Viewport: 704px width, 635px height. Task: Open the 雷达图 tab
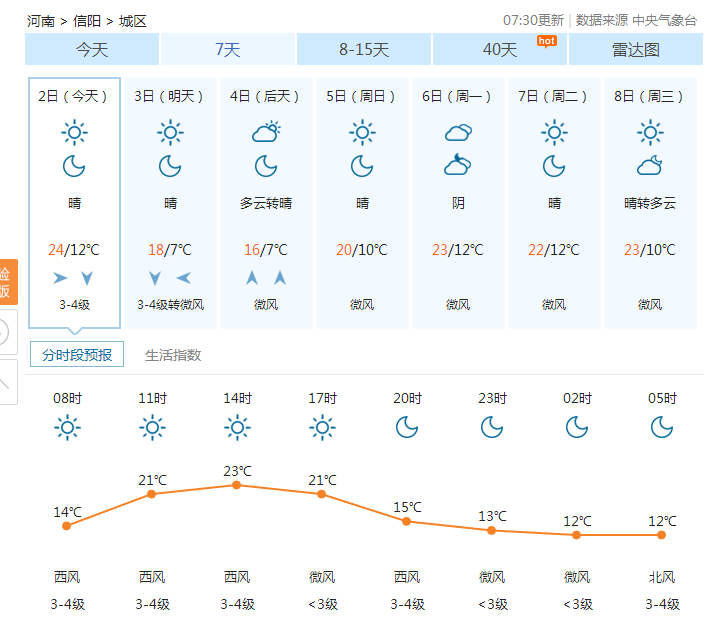(x=636, y=49)
